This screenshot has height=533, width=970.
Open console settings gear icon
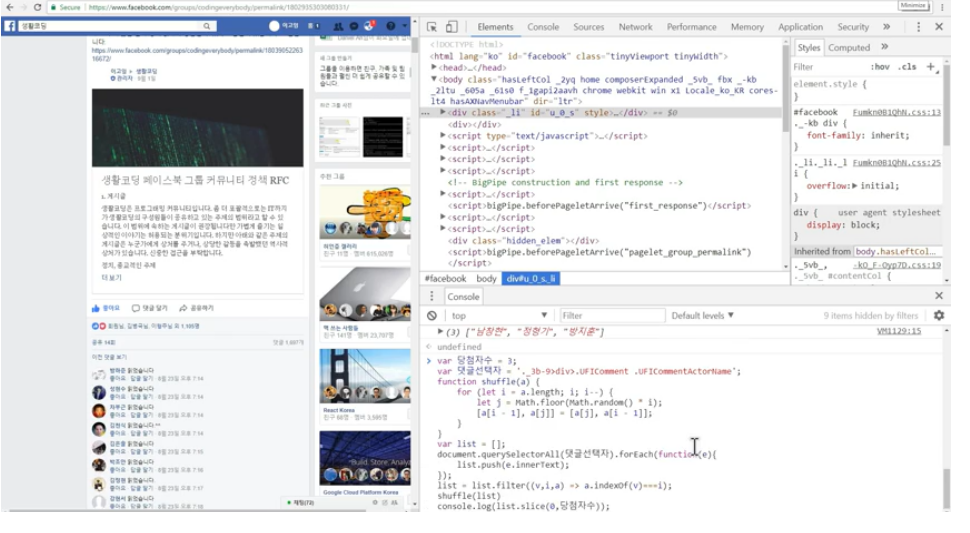click(939, 315)
